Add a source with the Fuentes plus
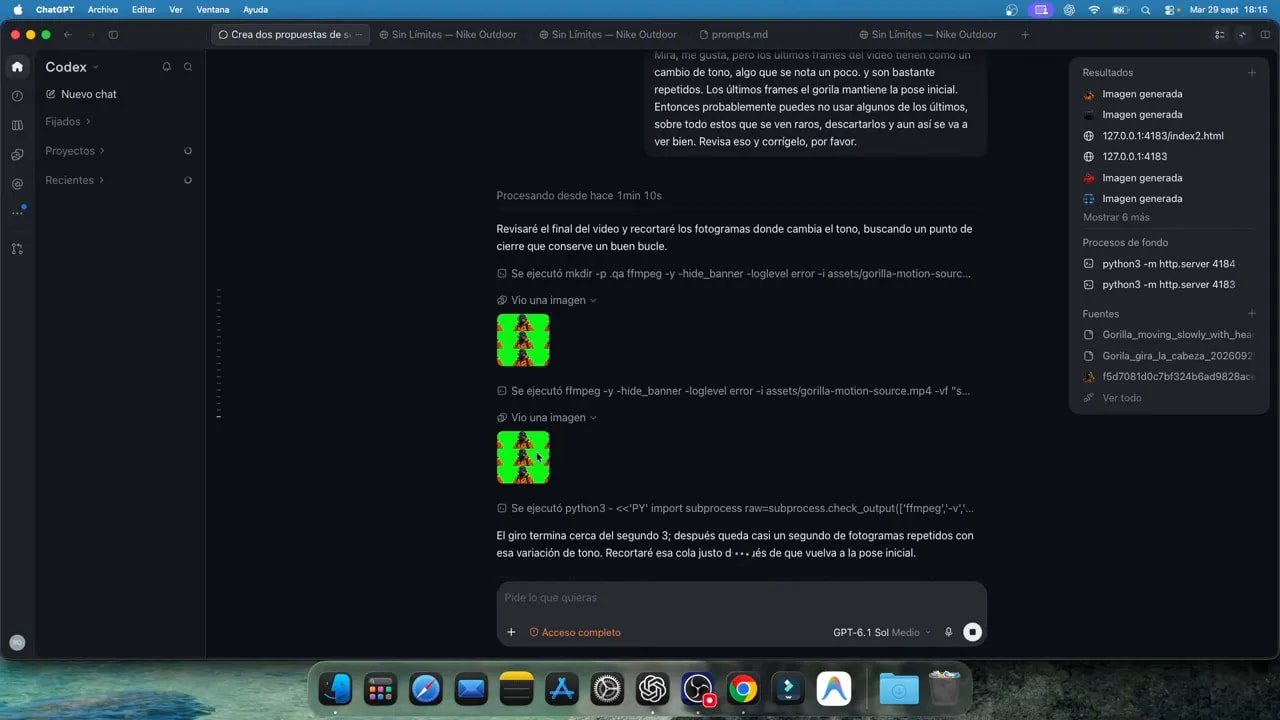 pyautogui.click(x=1251, y=313)
